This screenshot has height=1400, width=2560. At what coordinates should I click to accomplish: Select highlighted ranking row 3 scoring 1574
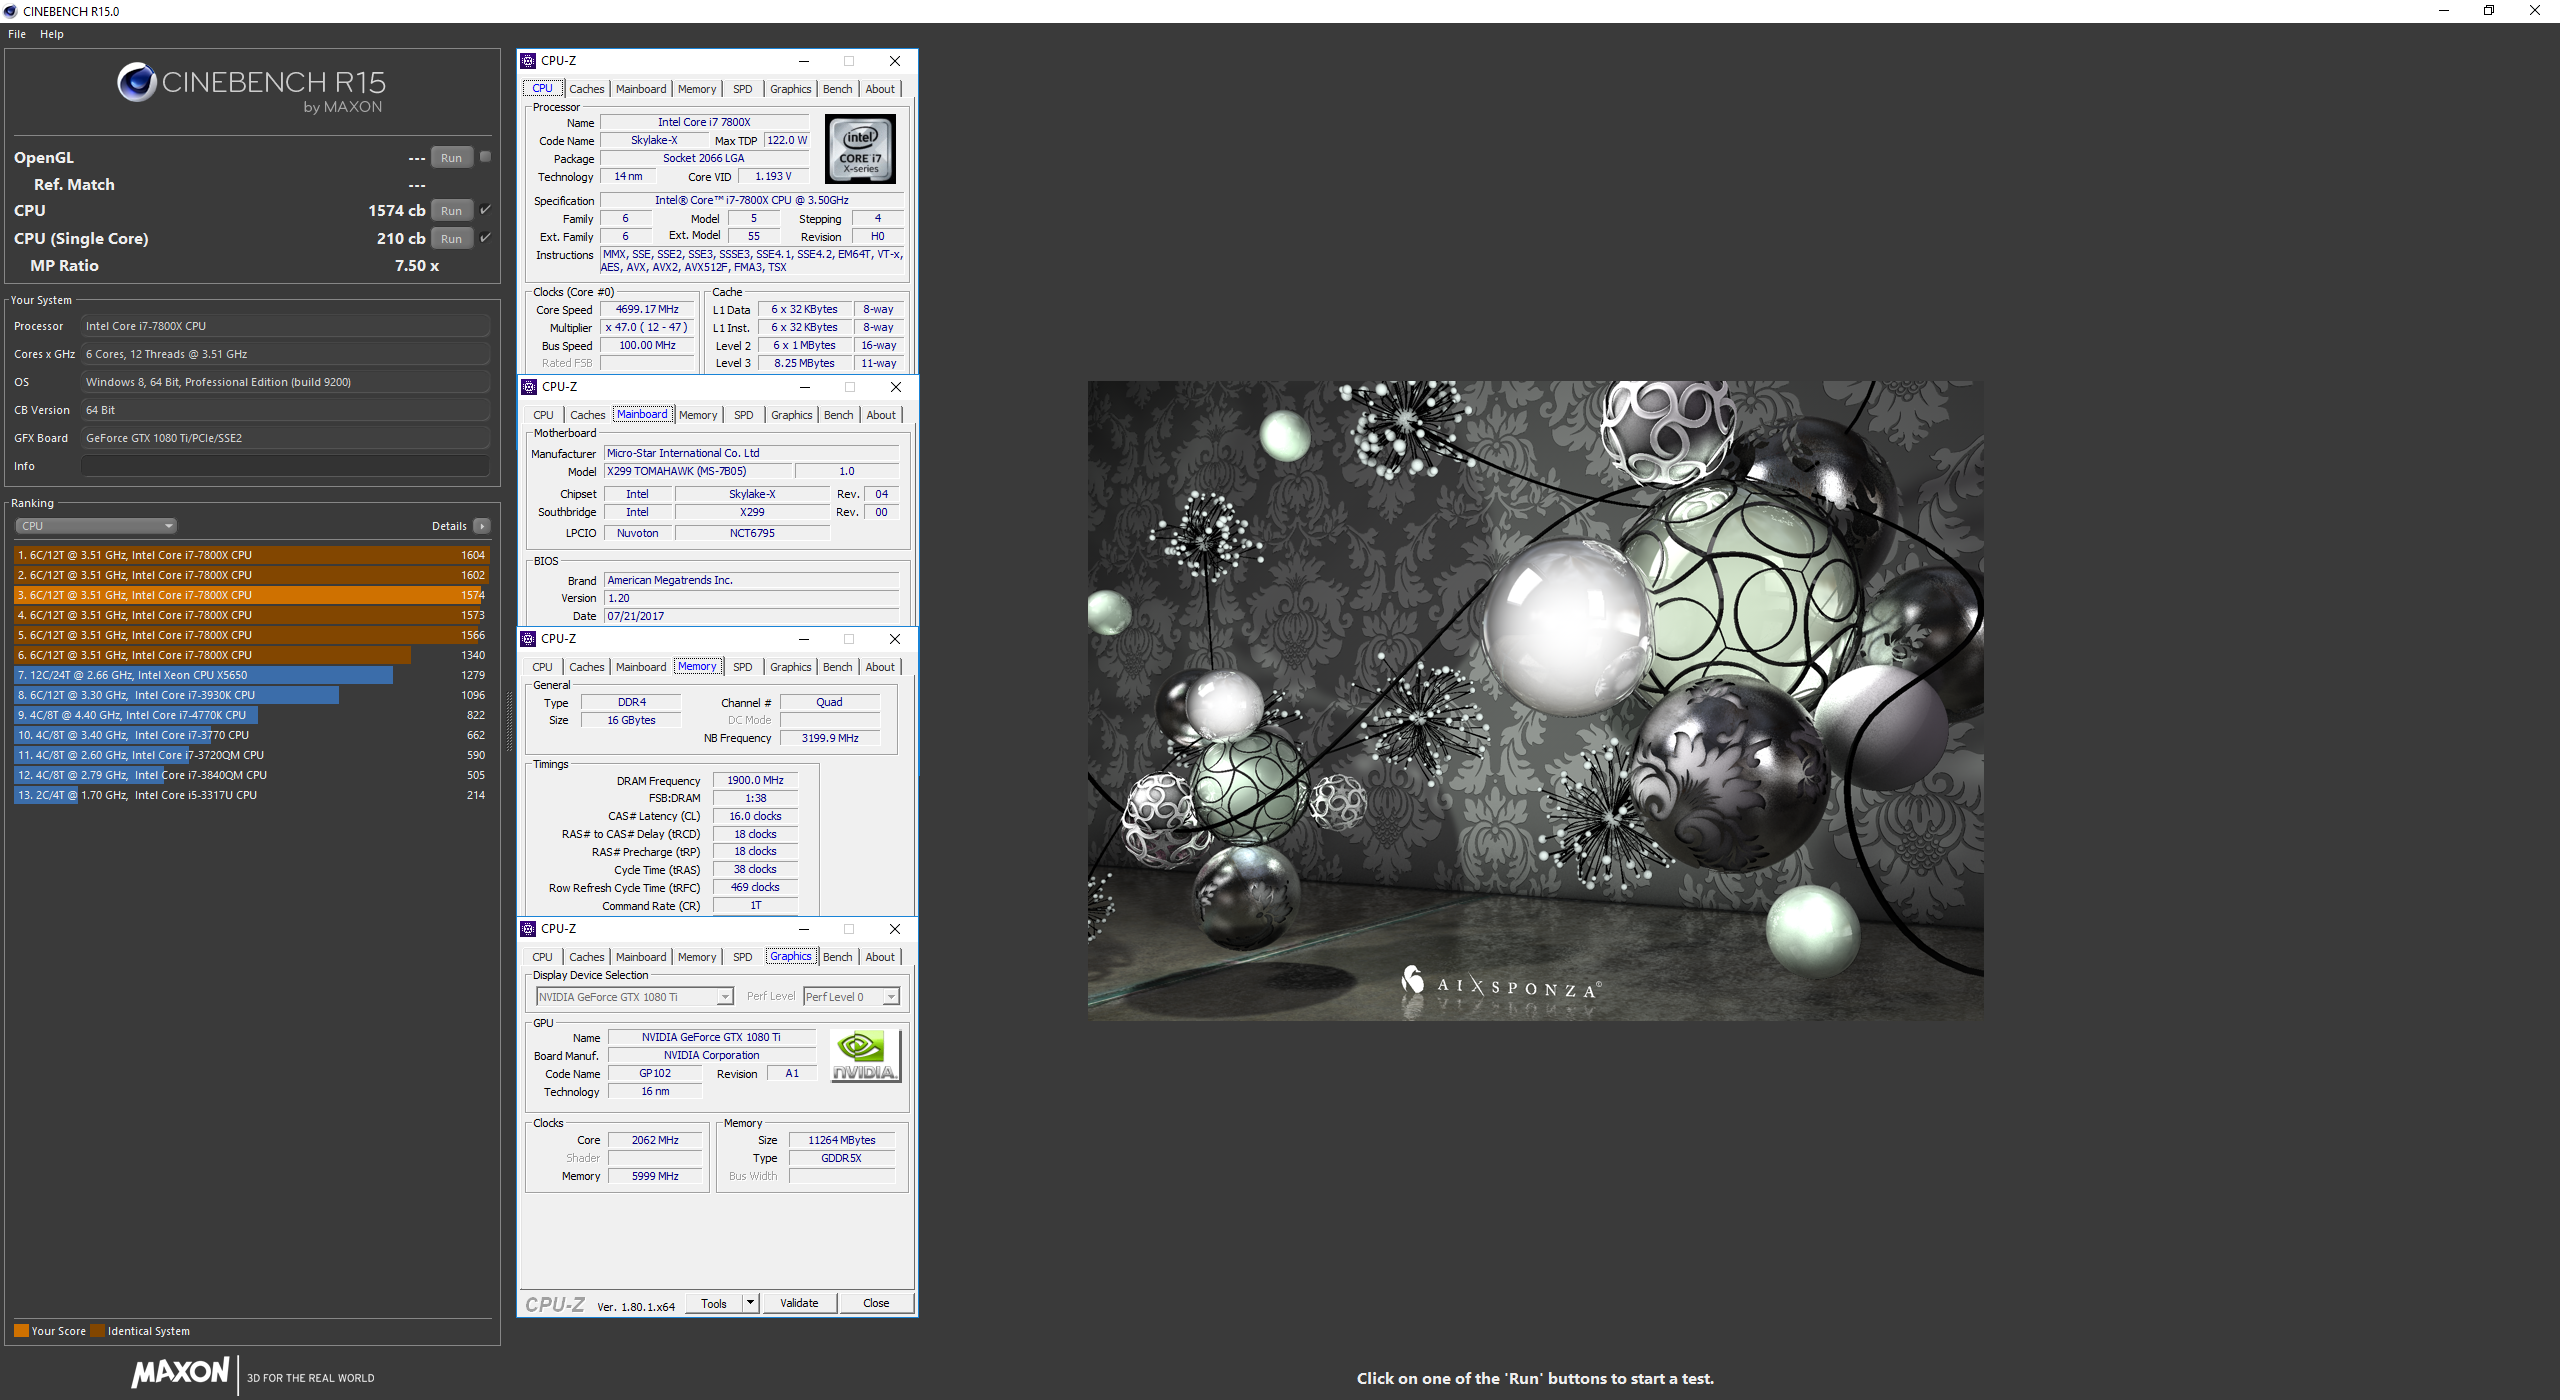coord(251,595)
